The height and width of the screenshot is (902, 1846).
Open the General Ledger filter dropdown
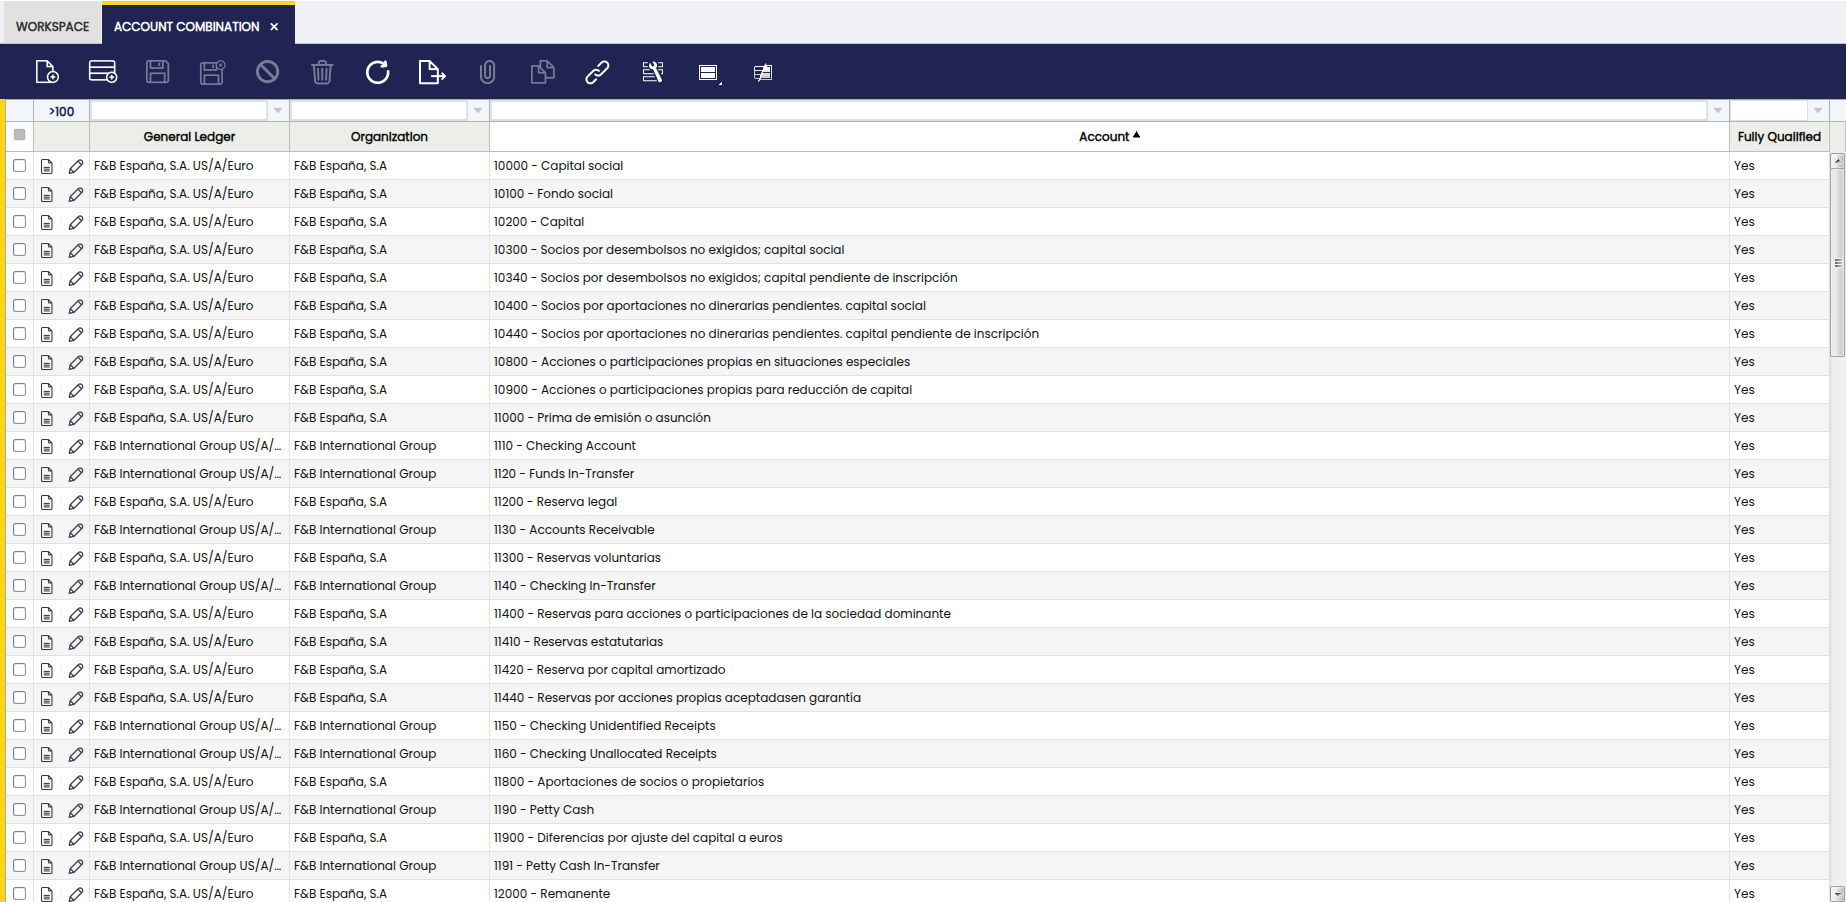(x=278, y=111)
